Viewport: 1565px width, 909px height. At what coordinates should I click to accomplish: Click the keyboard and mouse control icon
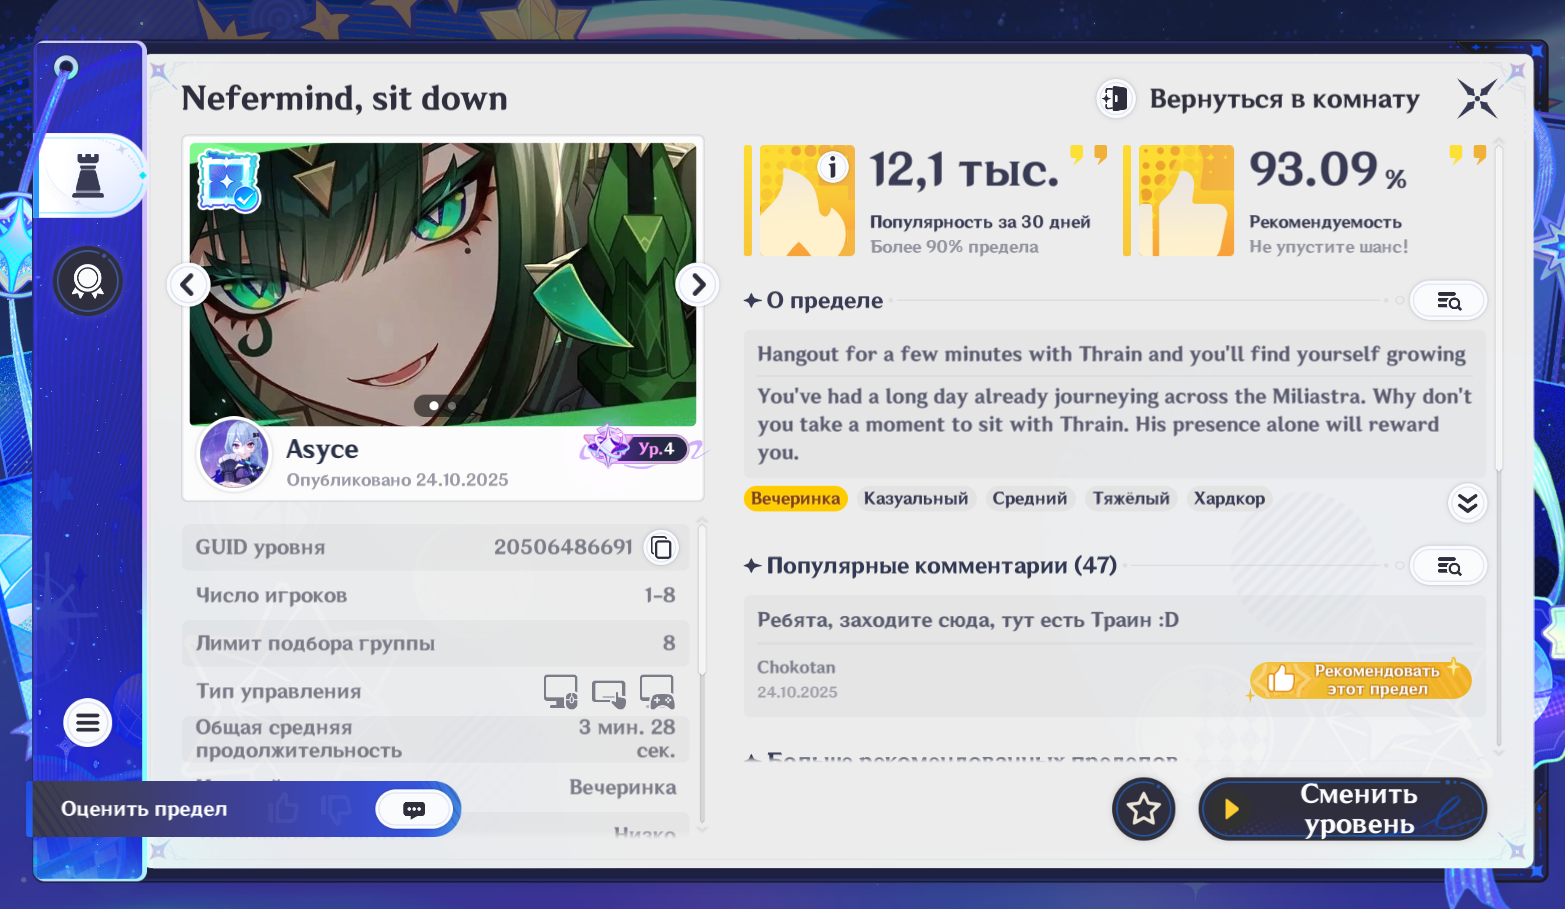561,691
